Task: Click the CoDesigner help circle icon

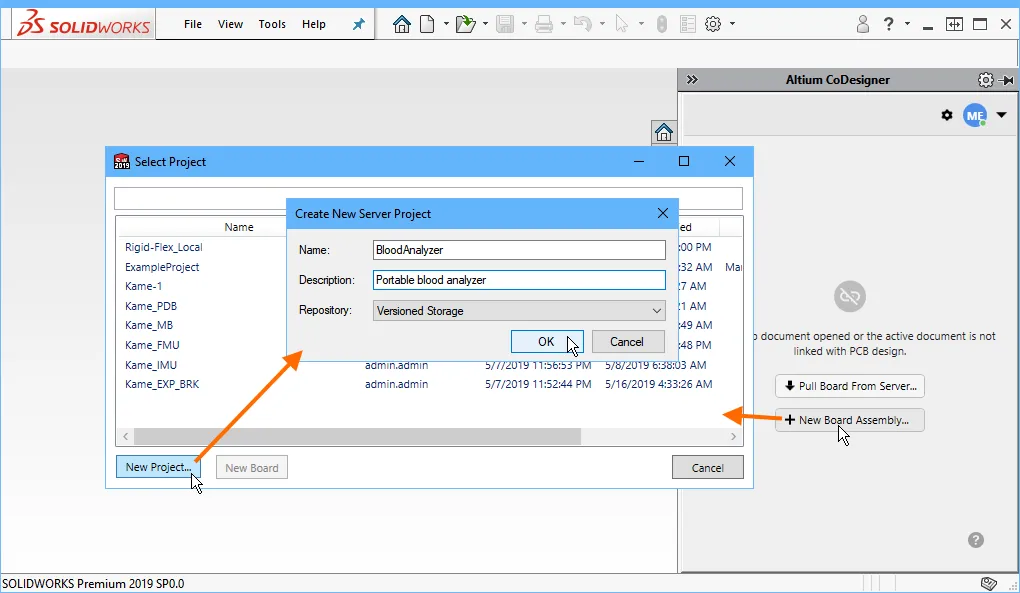Action: [976, 540]
